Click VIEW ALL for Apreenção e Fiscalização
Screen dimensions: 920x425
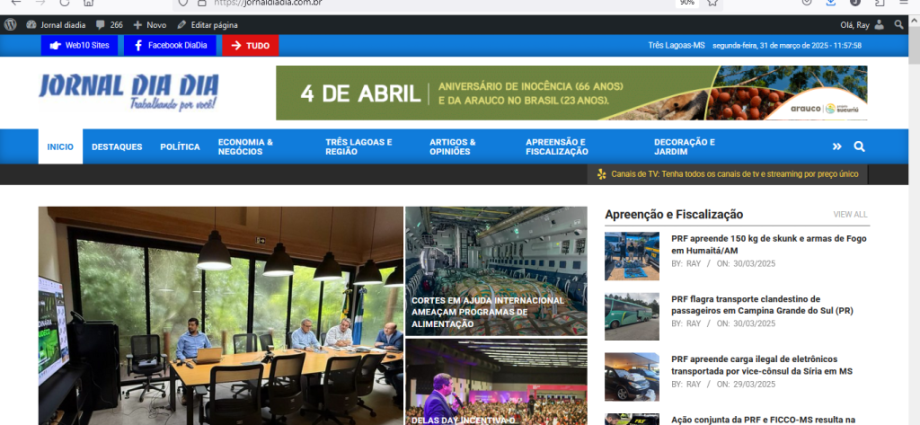tap(850, 215)
